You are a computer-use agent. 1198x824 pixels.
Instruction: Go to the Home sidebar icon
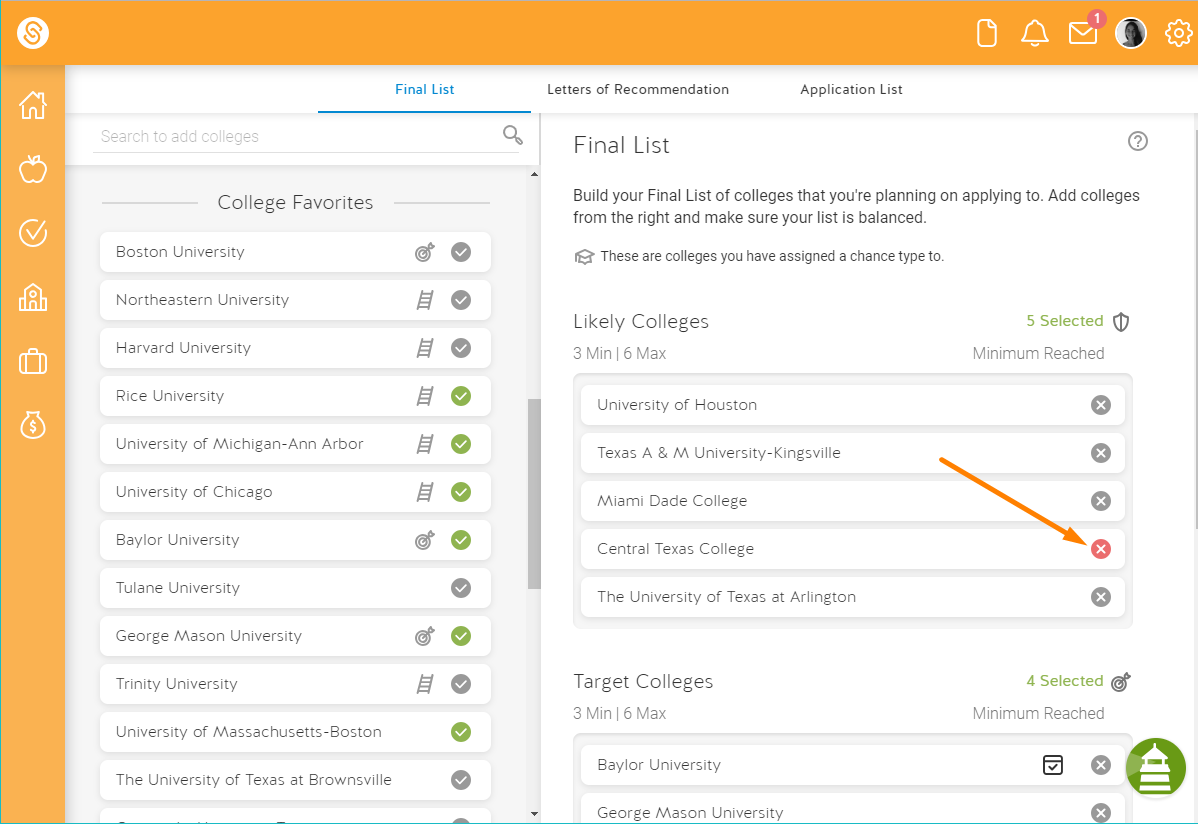click(x=33, y=105)
